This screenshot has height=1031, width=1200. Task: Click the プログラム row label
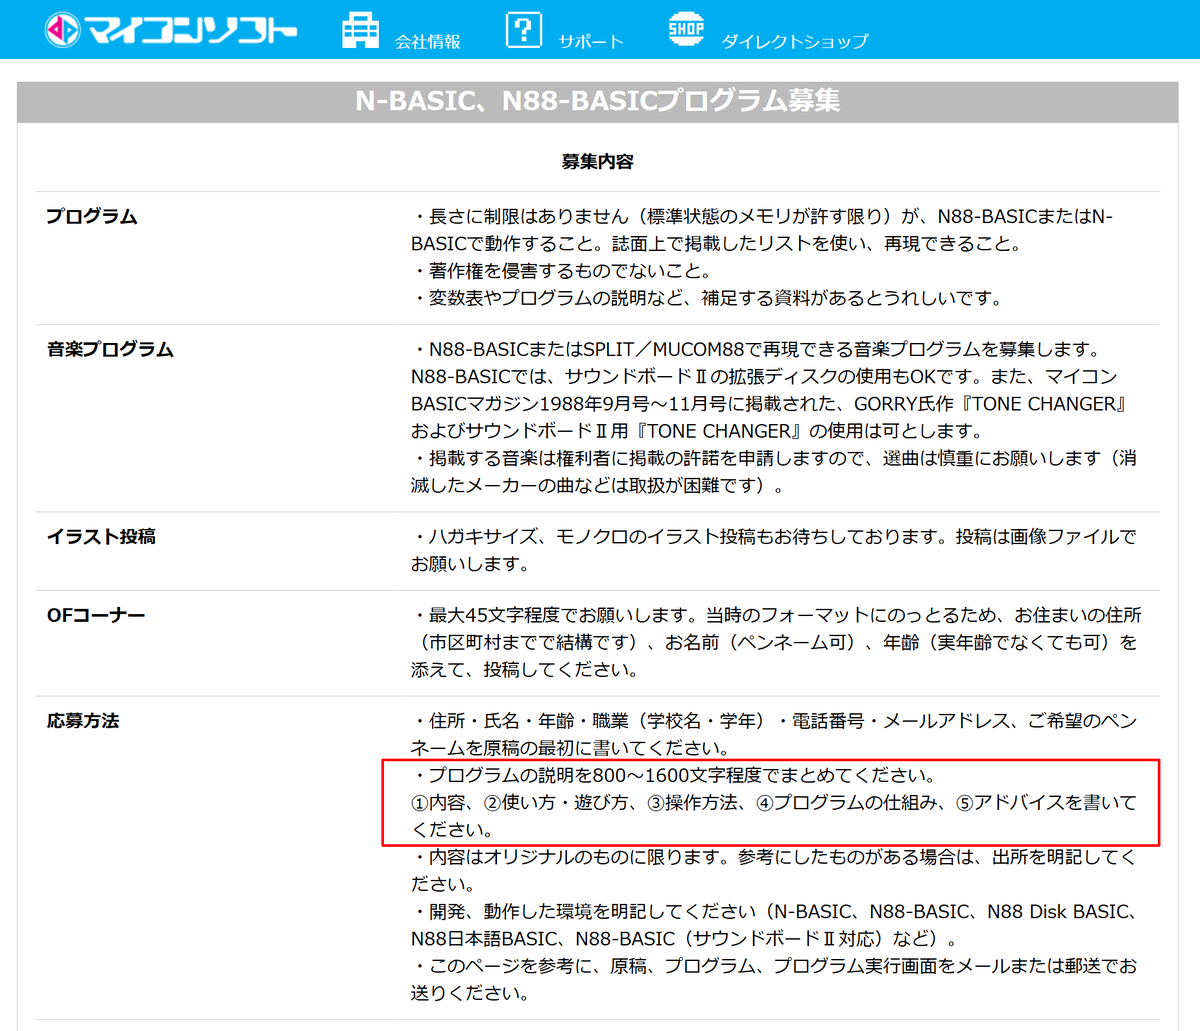coord(91,213)
